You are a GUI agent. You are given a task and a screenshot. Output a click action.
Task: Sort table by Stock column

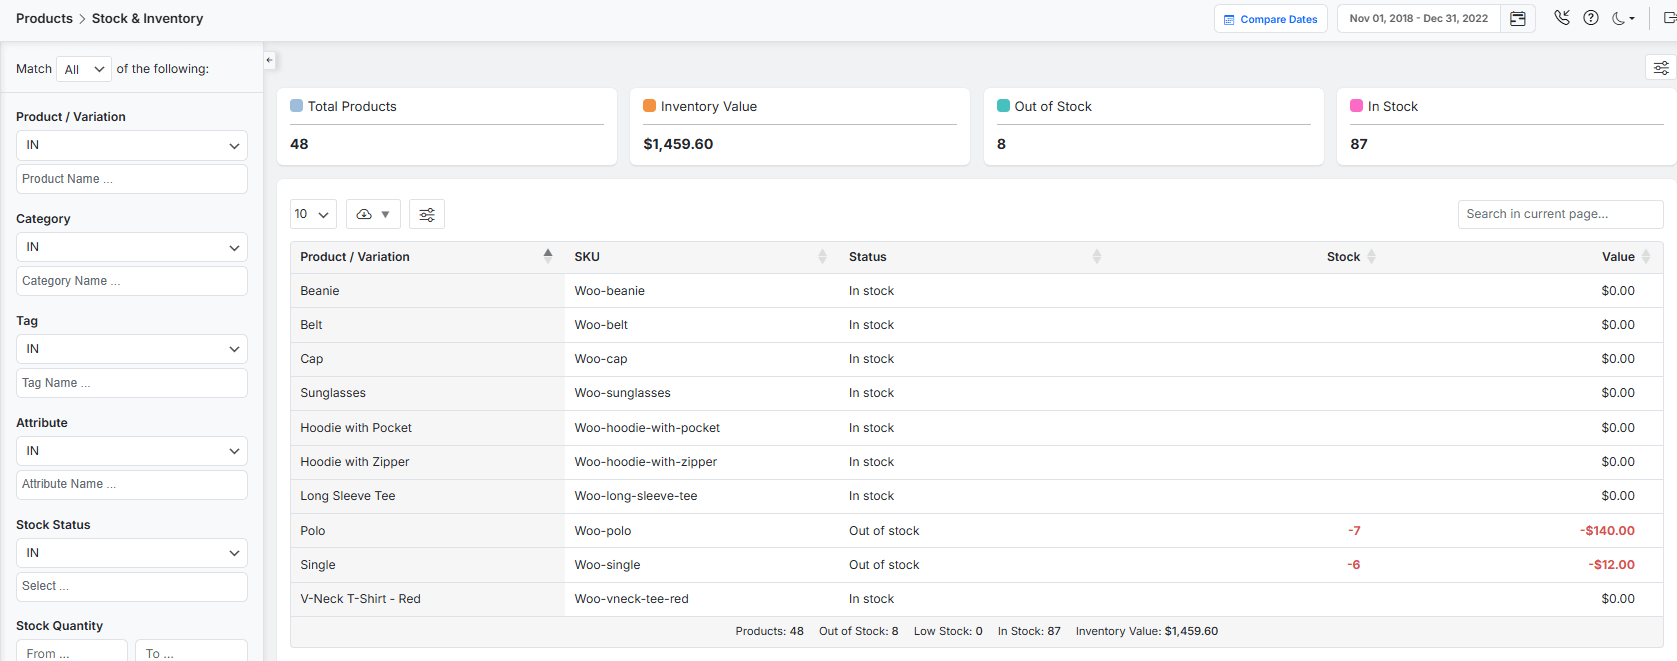[1371, 257]
